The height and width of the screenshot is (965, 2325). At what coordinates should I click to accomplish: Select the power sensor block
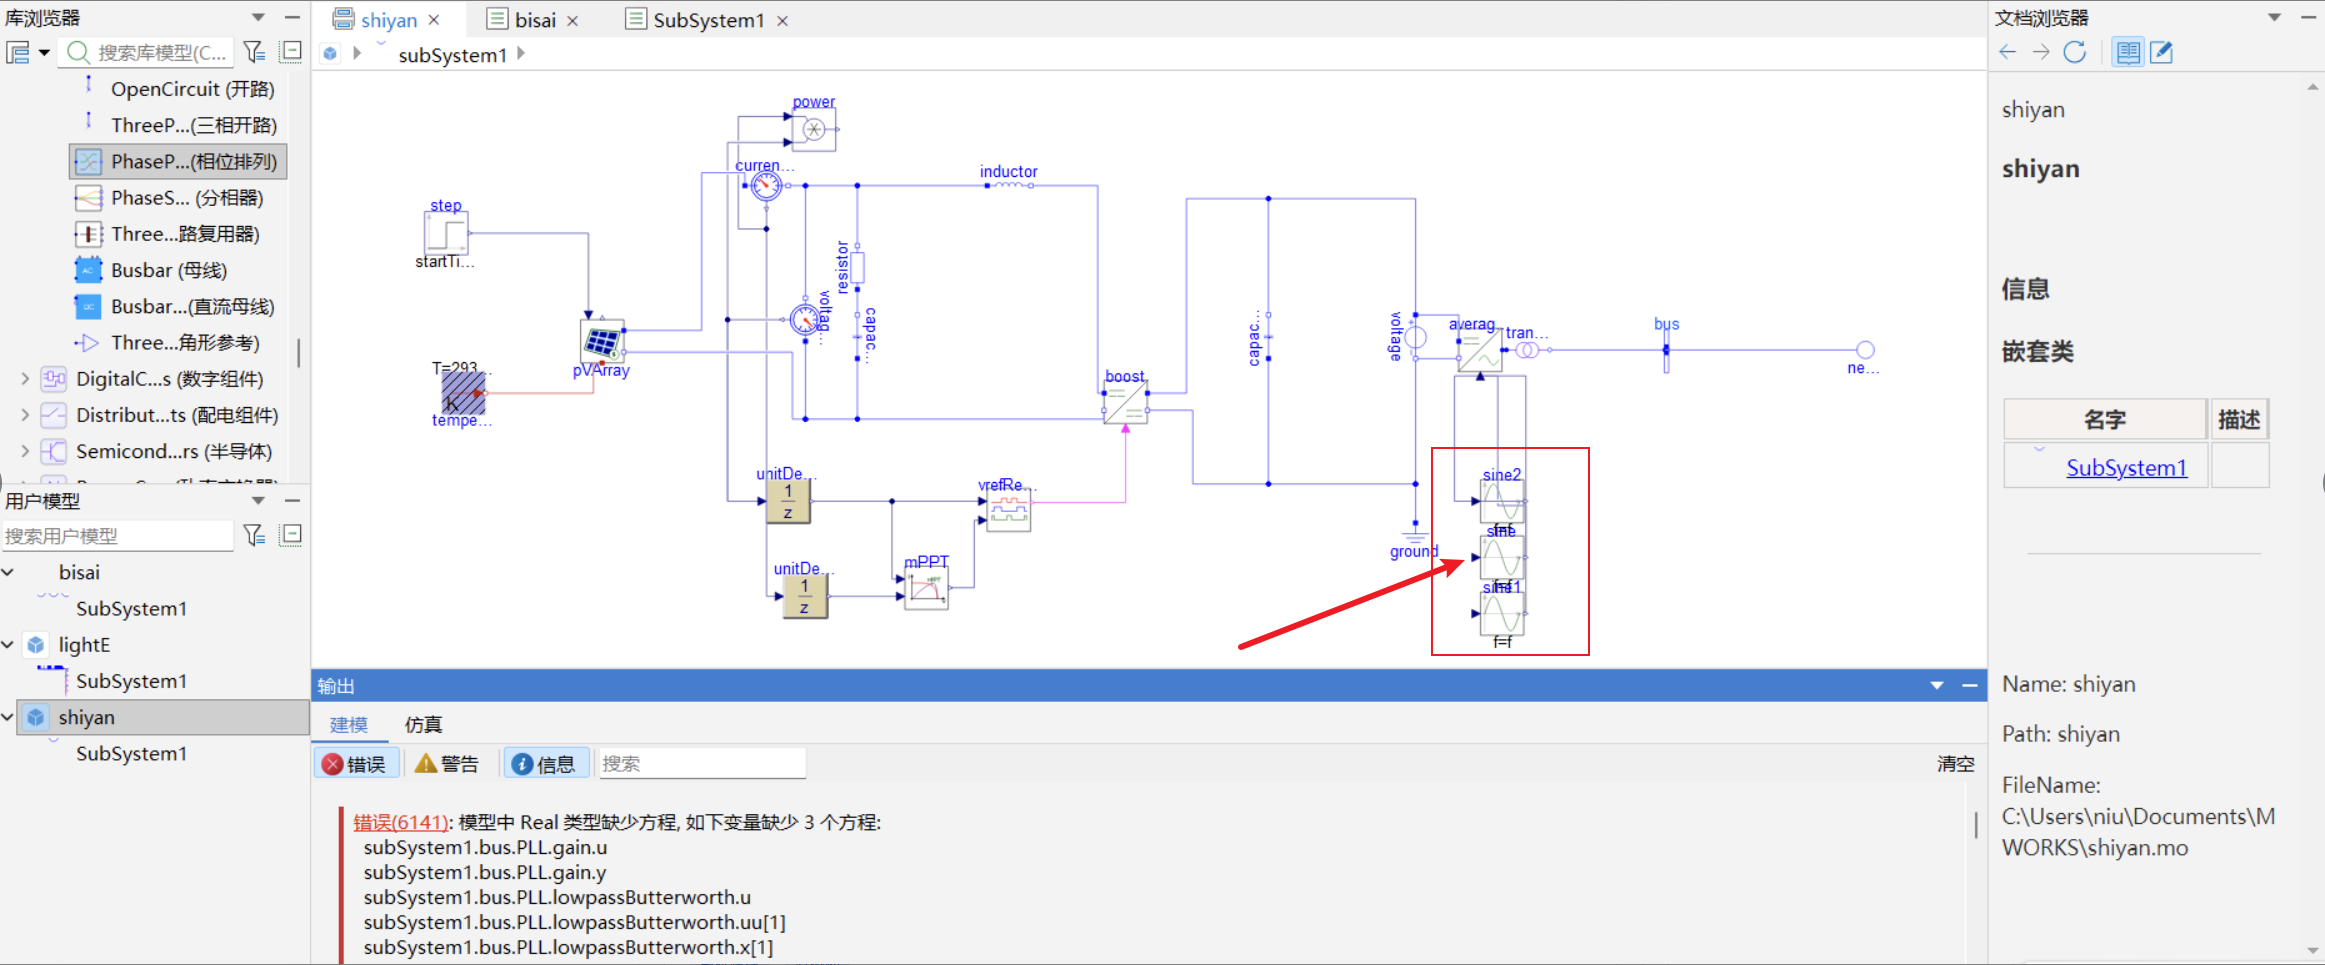[x=814, y=130]
